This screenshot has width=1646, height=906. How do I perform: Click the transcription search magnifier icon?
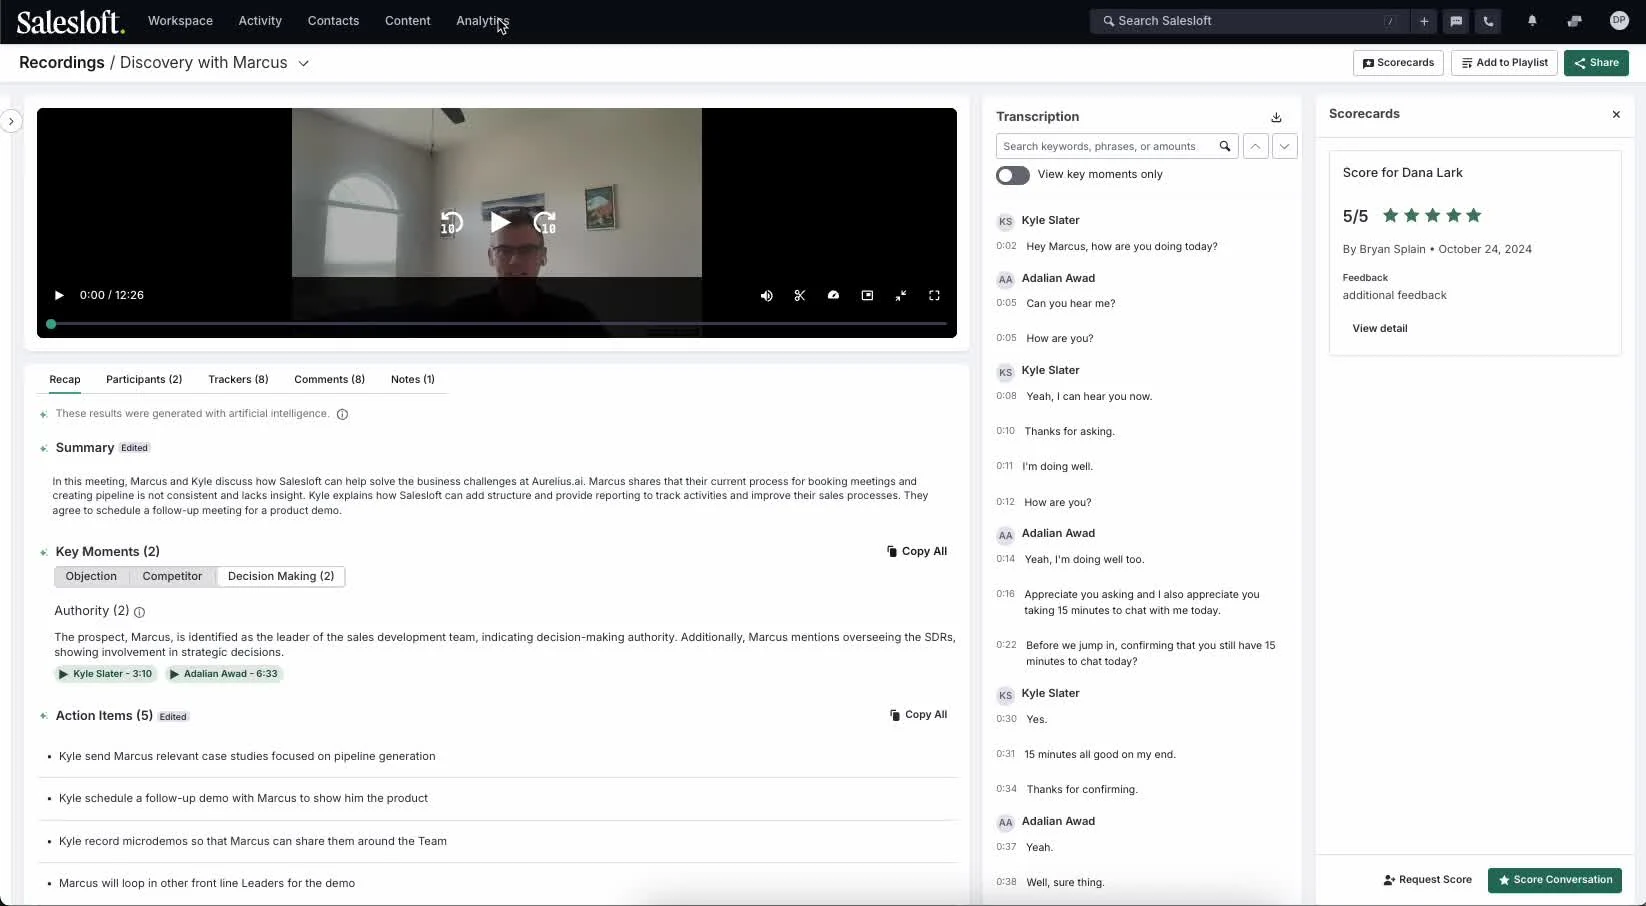click(1224, 146)
